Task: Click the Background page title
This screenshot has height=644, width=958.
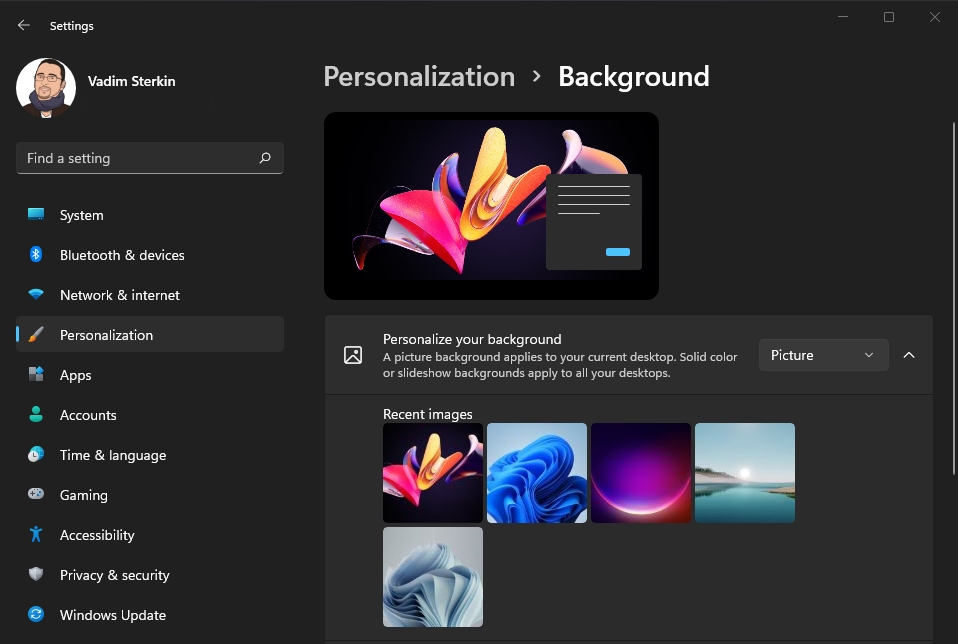Action: click(x=634, y=77)
